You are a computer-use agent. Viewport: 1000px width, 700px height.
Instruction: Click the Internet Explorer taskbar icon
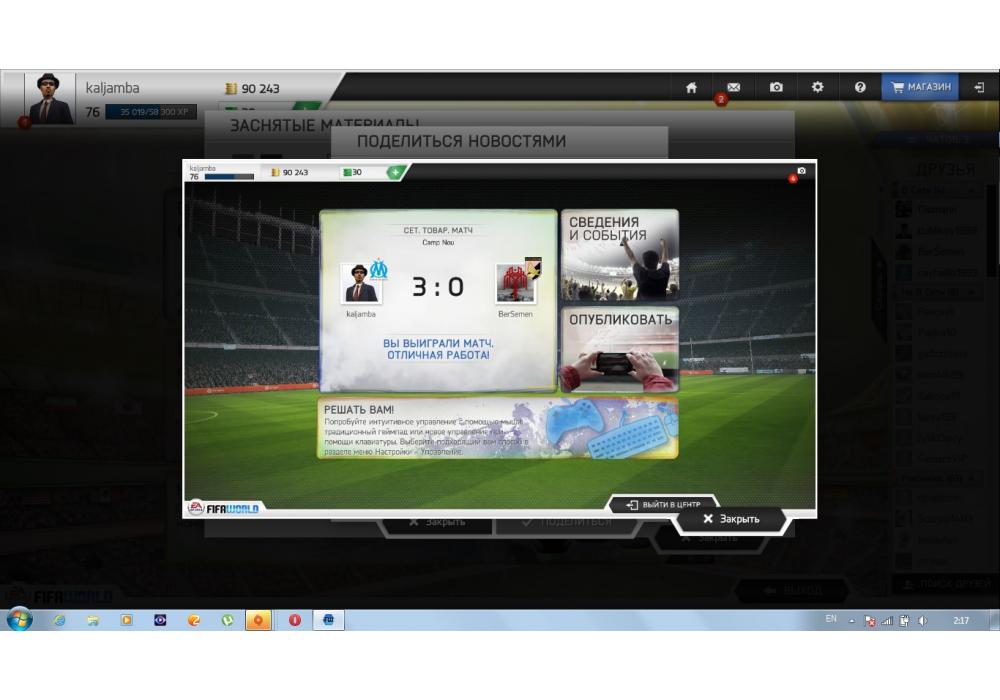(59, 620)
